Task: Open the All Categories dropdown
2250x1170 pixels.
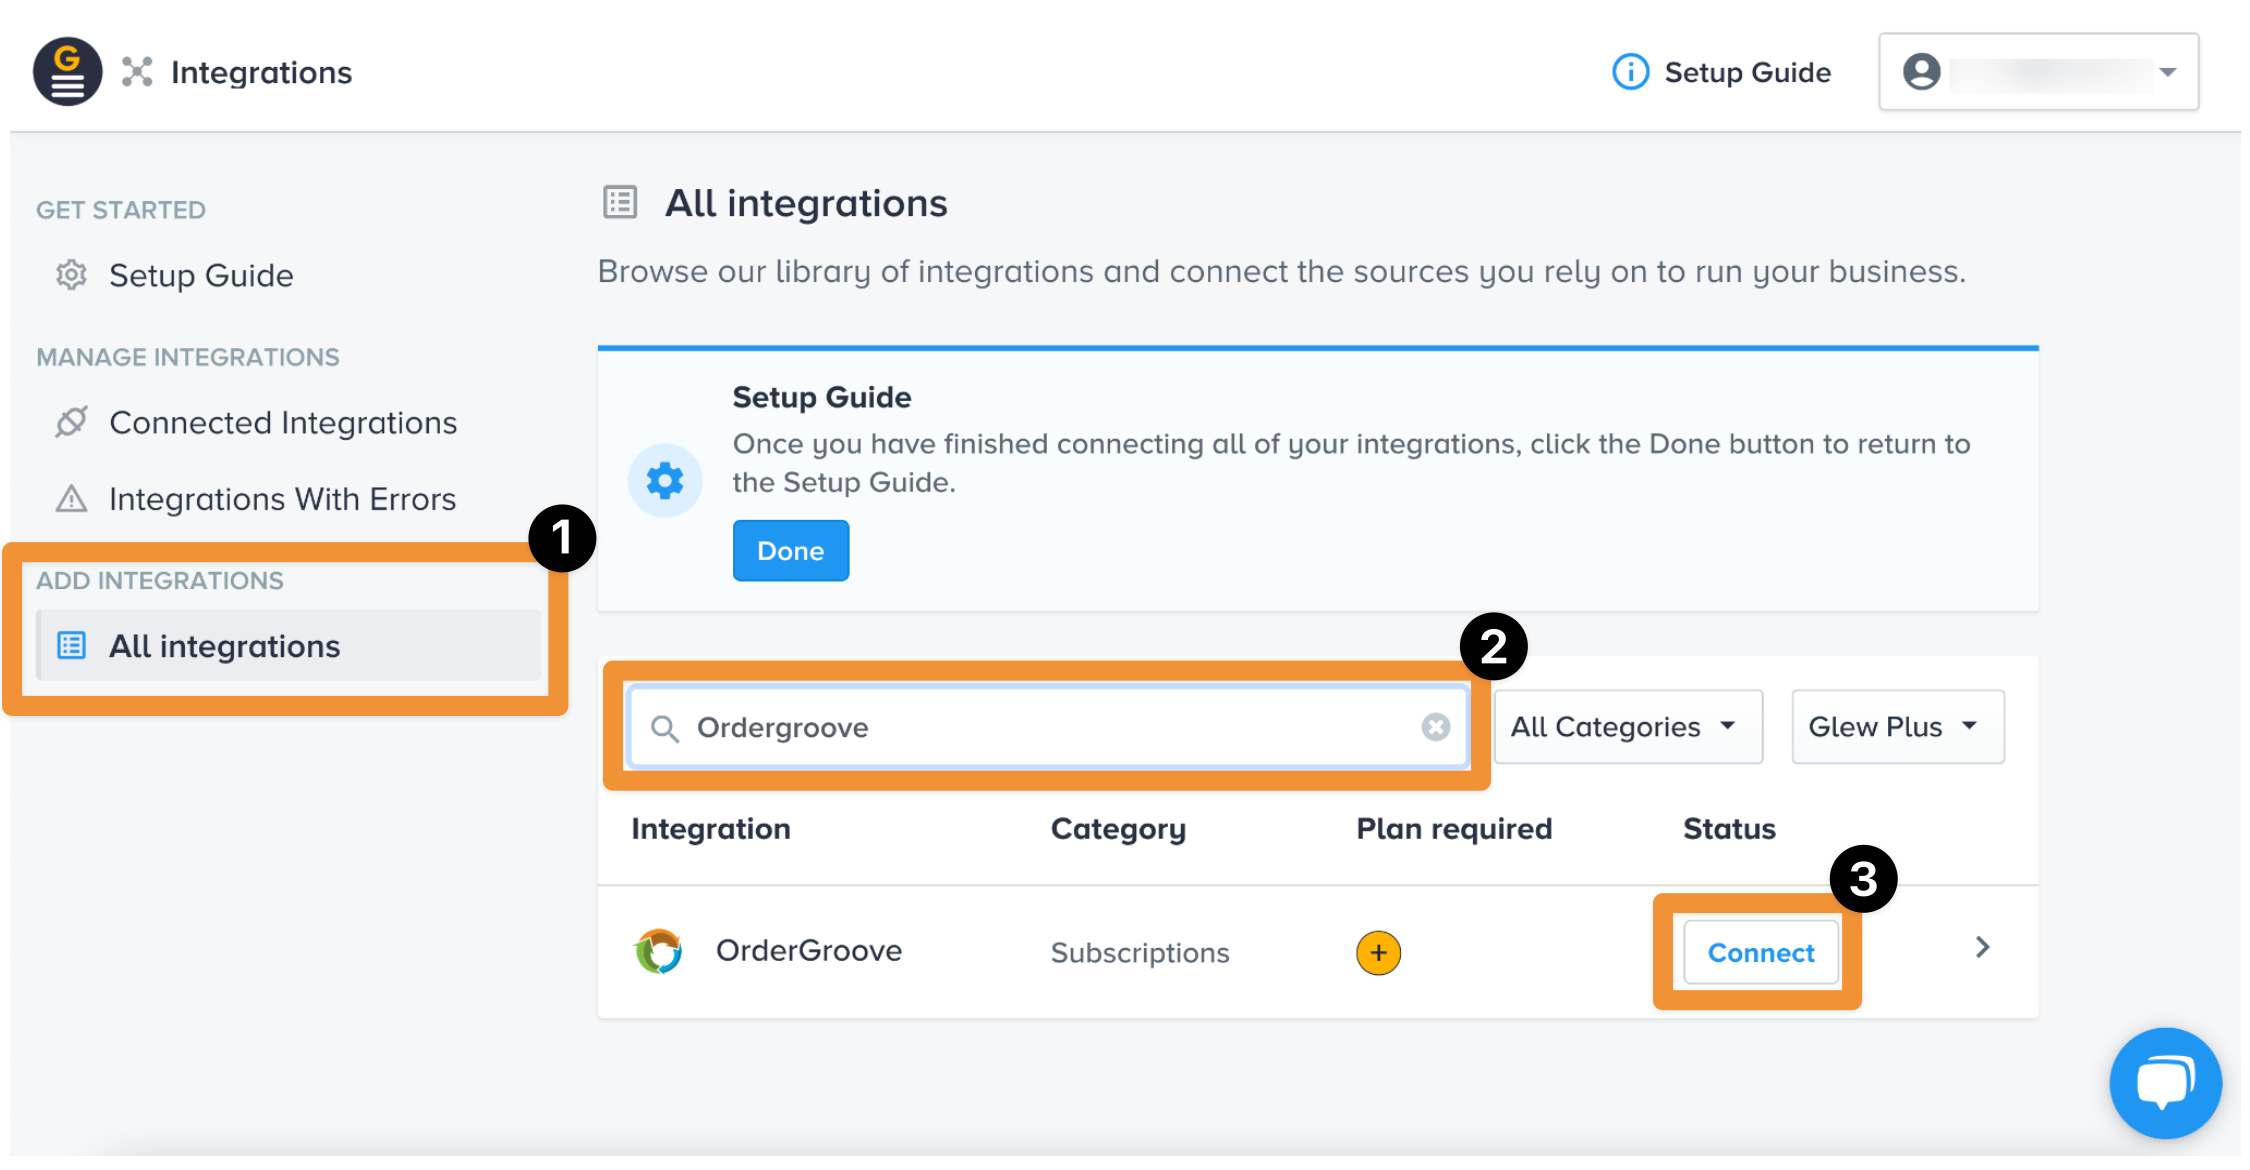Action: click(x=1628, y=727)
